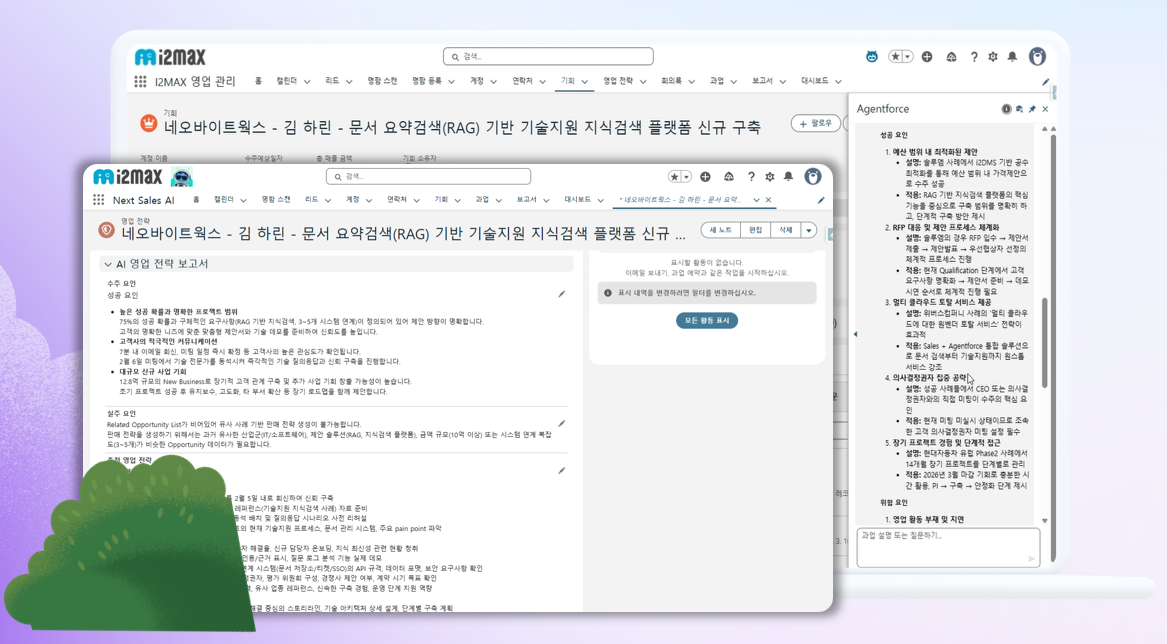Click the 모든 활동 표시 button

tap(706, 320)
